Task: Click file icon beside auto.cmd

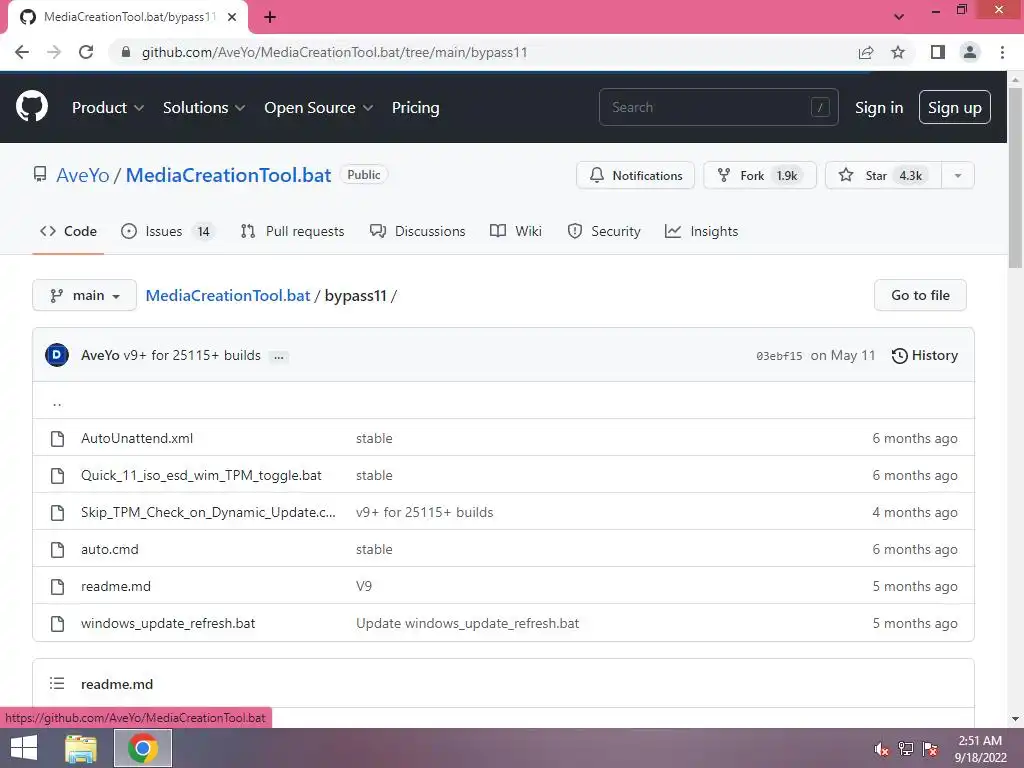Action: [57, 549]
